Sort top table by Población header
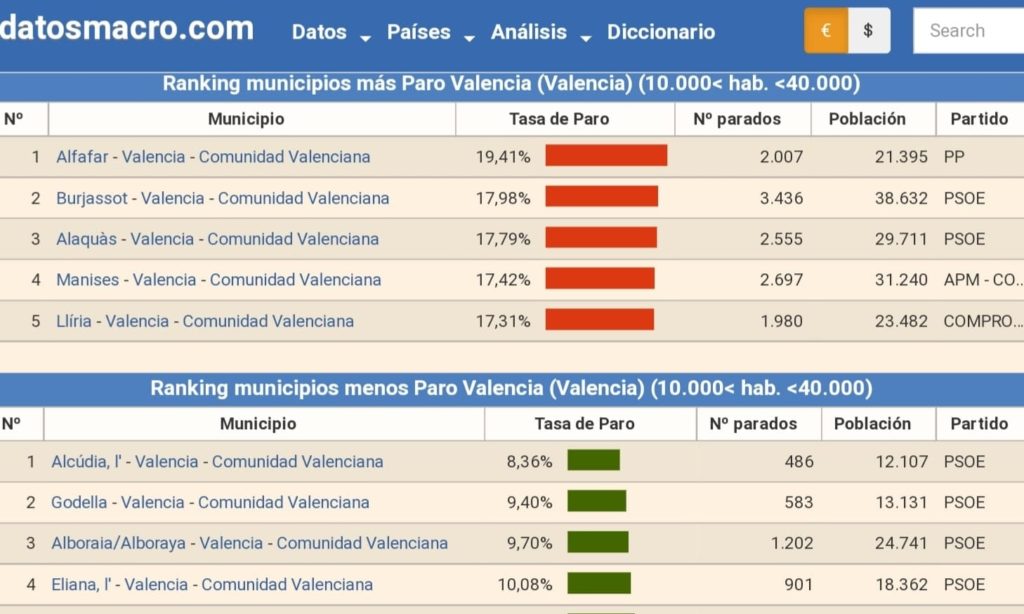This screenshot has height=614, width=1024. (867, 119)
